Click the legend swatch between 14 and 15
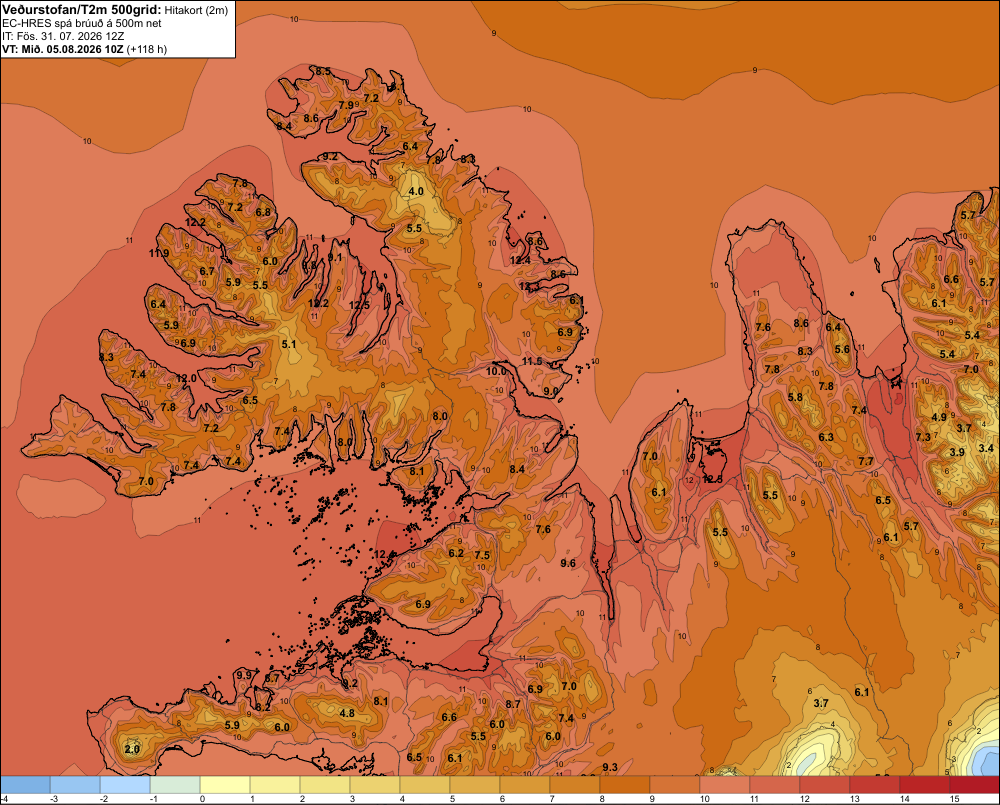Screen dimensions: 1000x805 (x=925, y=784)
